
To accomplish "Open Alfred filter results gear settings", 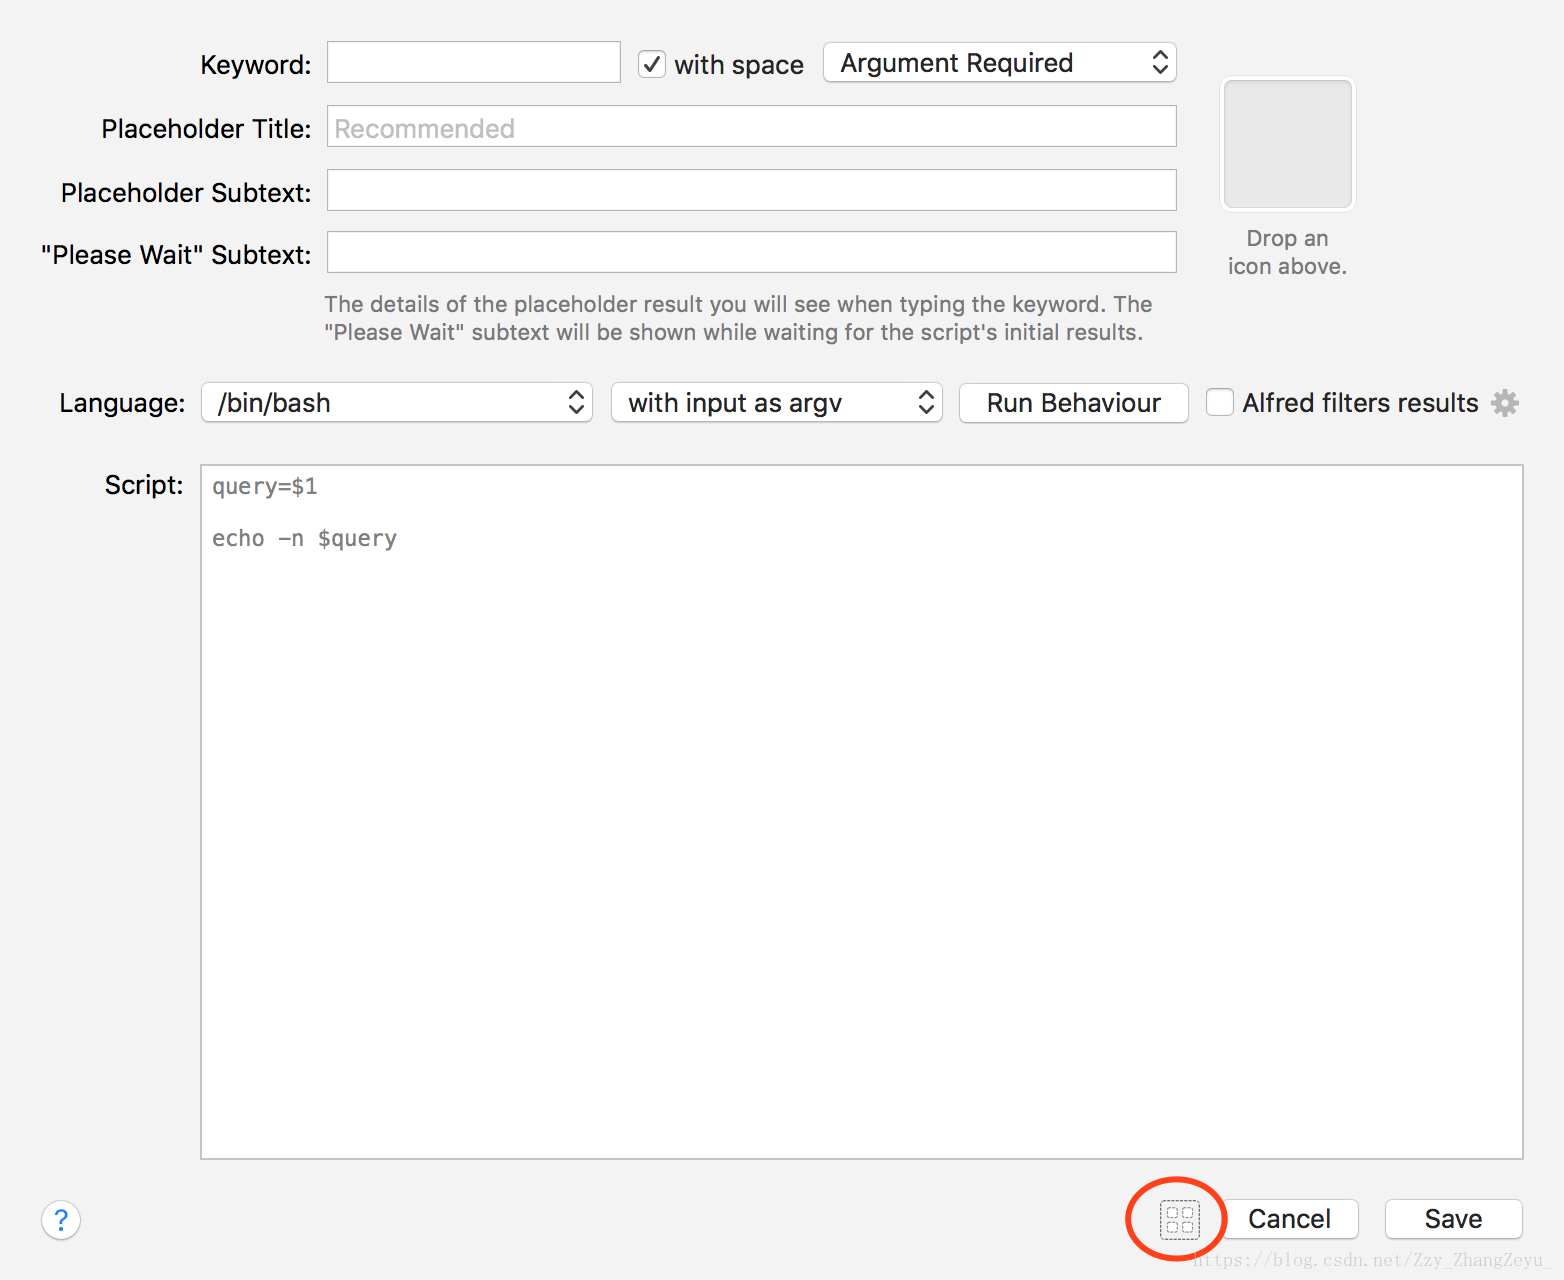I will point(1505,403).
